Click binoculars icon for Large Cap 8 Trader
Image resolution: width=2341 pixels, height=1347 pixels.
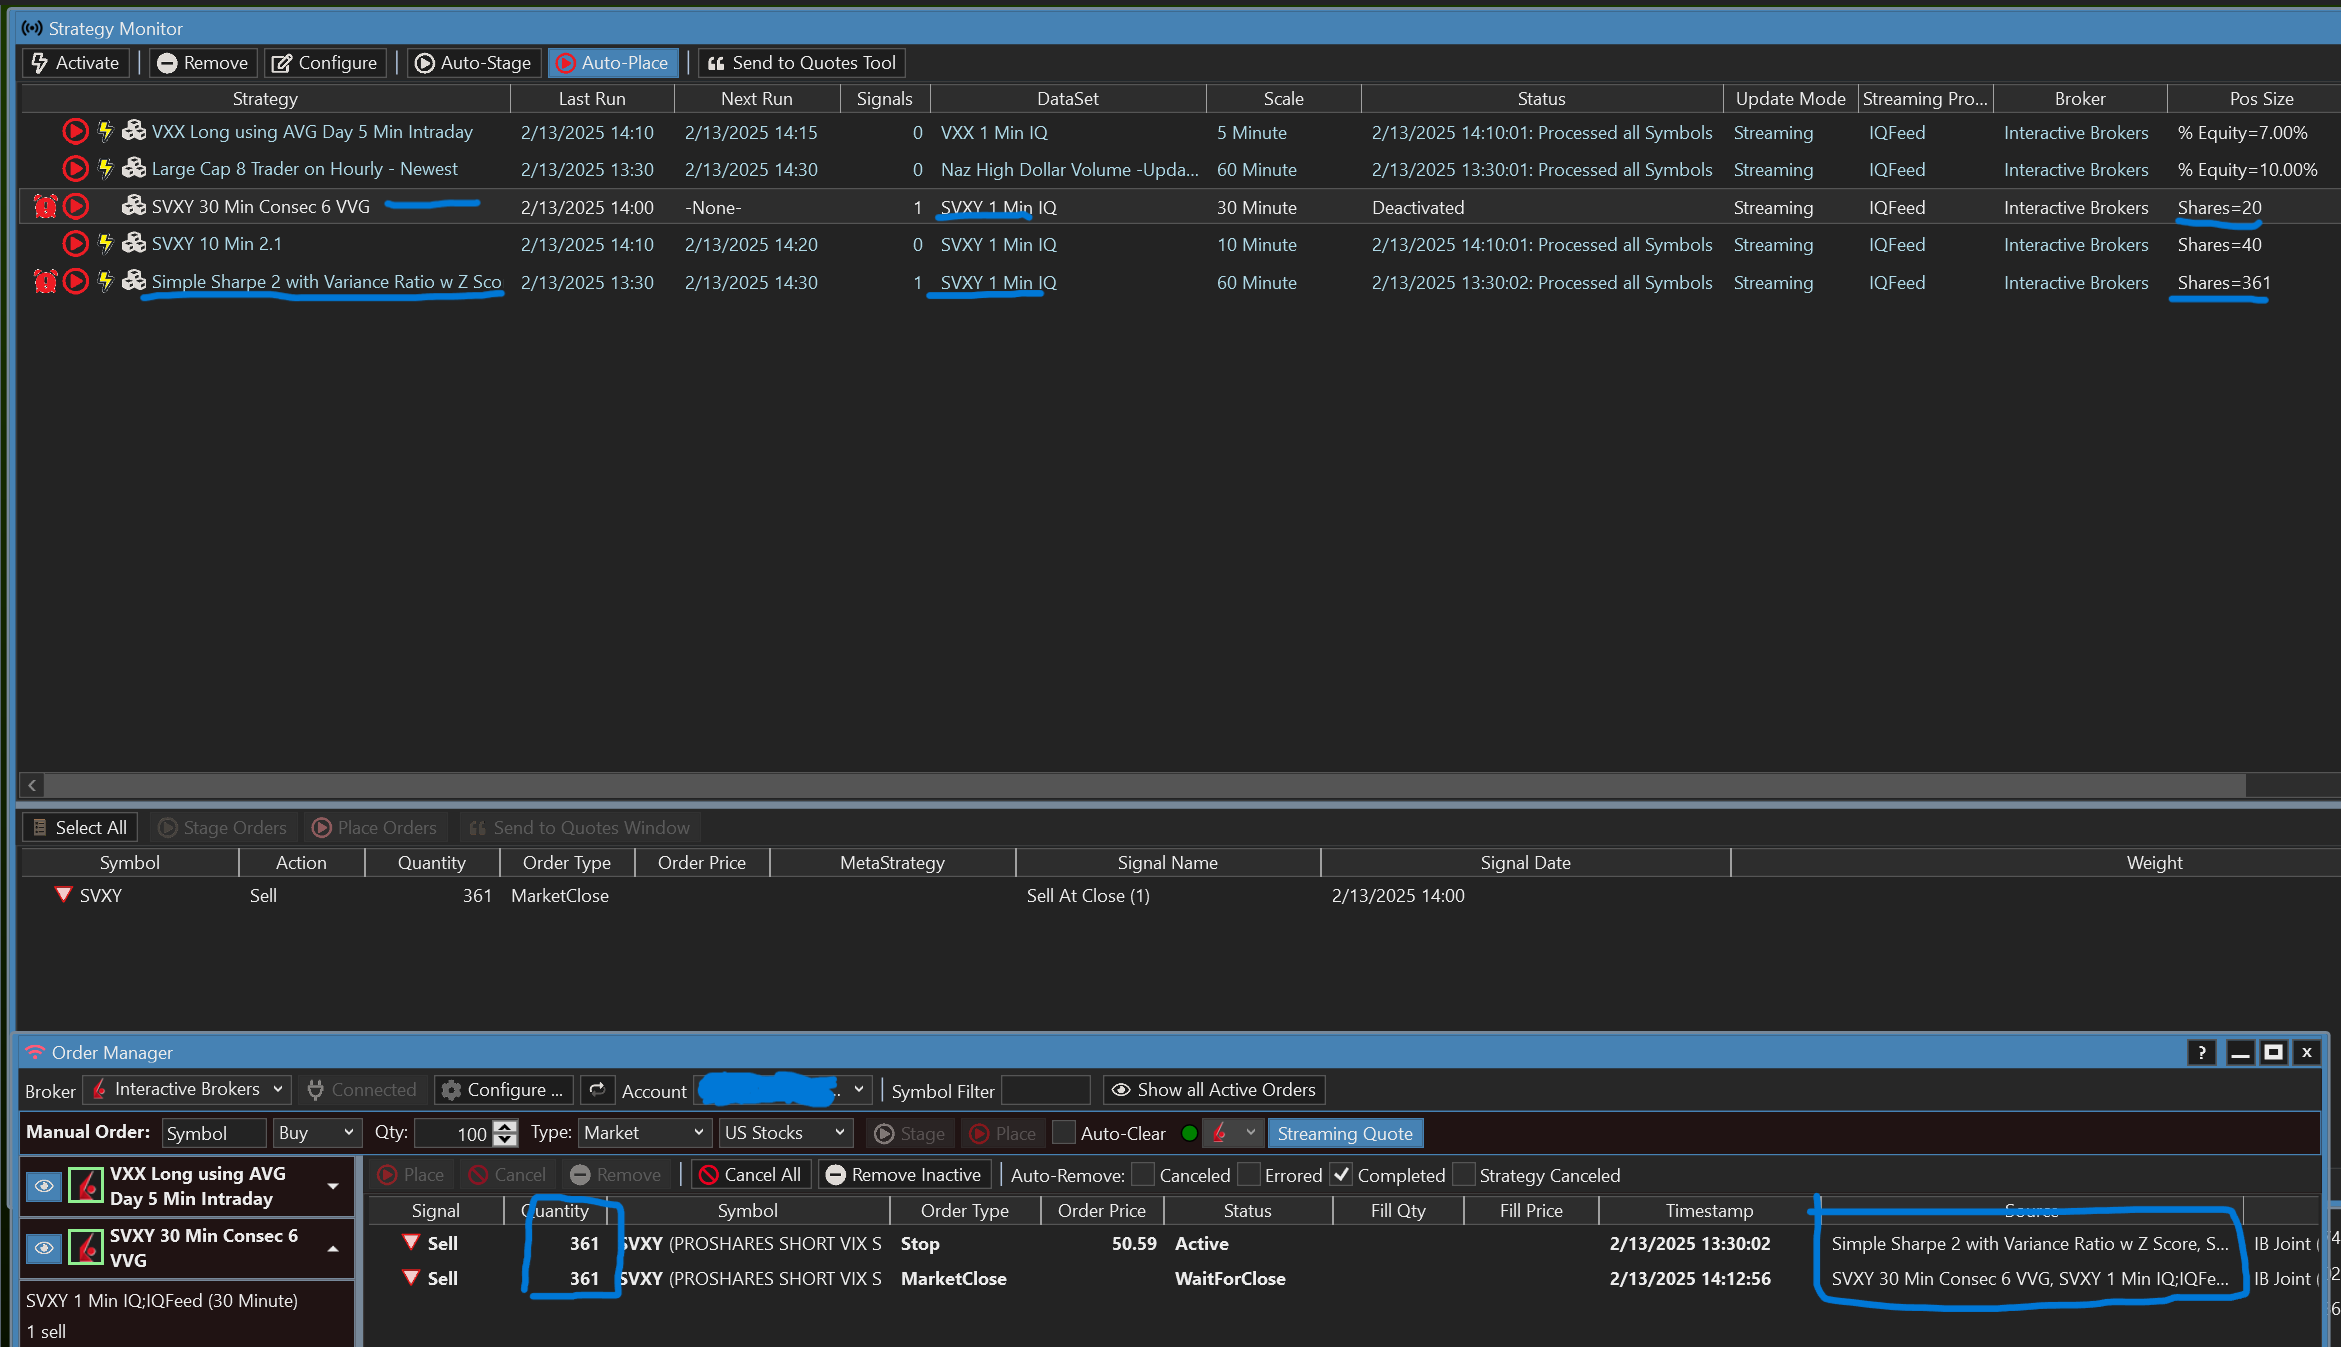(x=134, y=169)
